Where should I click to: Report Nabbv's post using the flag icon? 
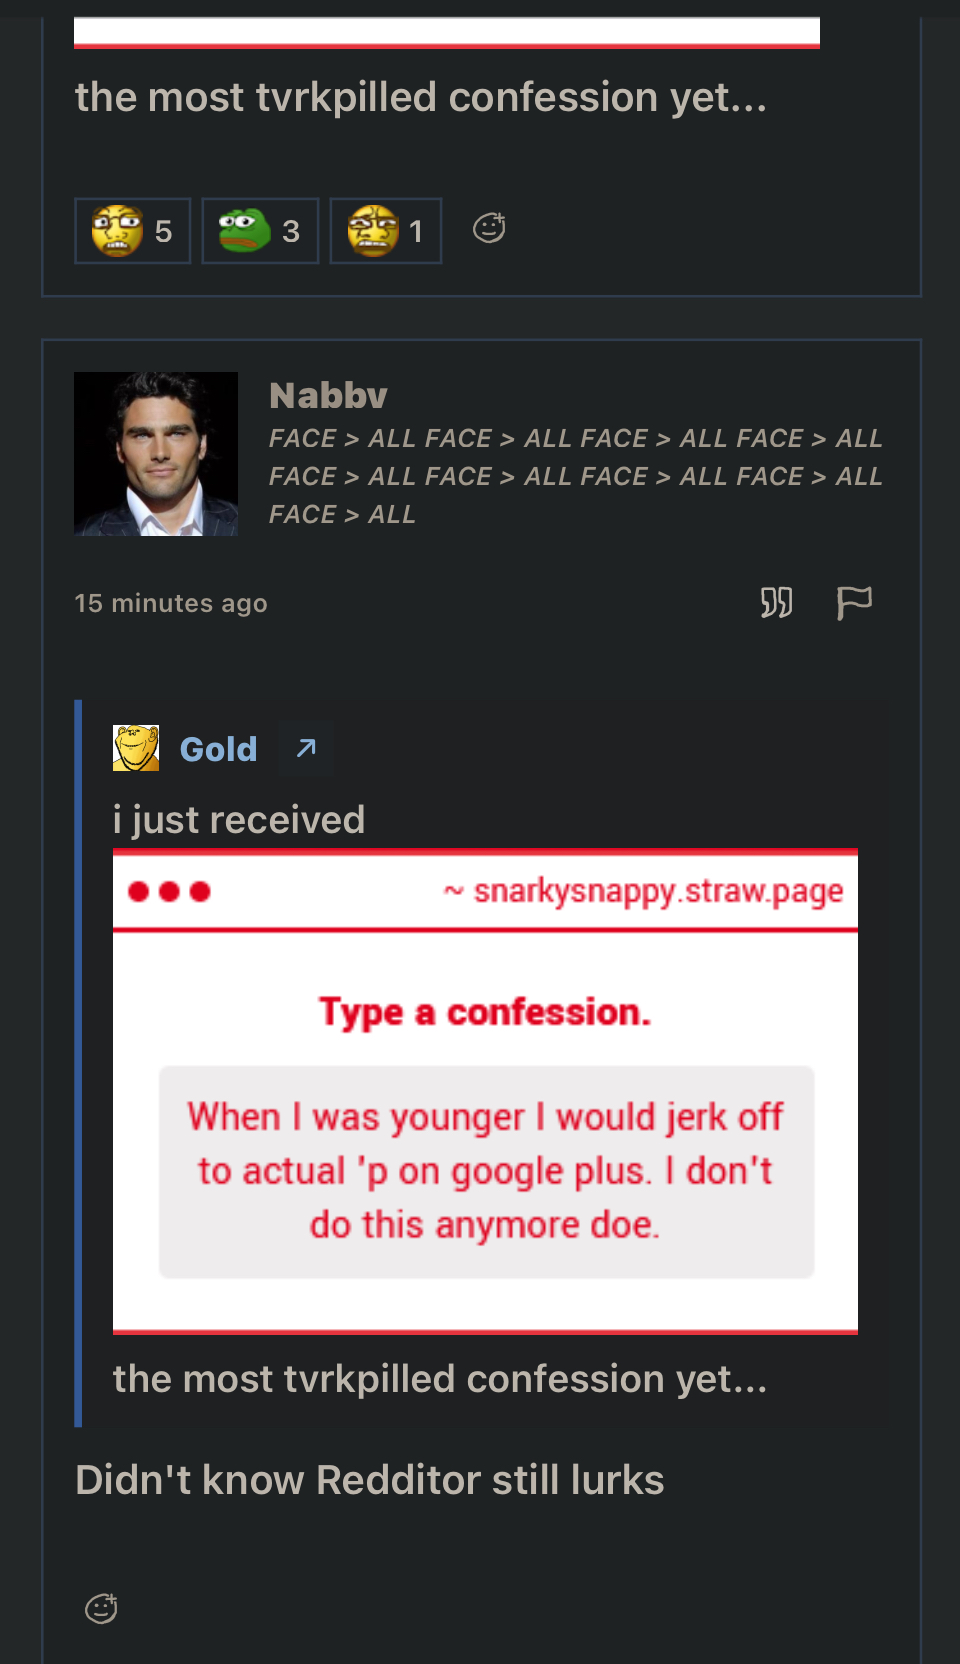[854, 603]
